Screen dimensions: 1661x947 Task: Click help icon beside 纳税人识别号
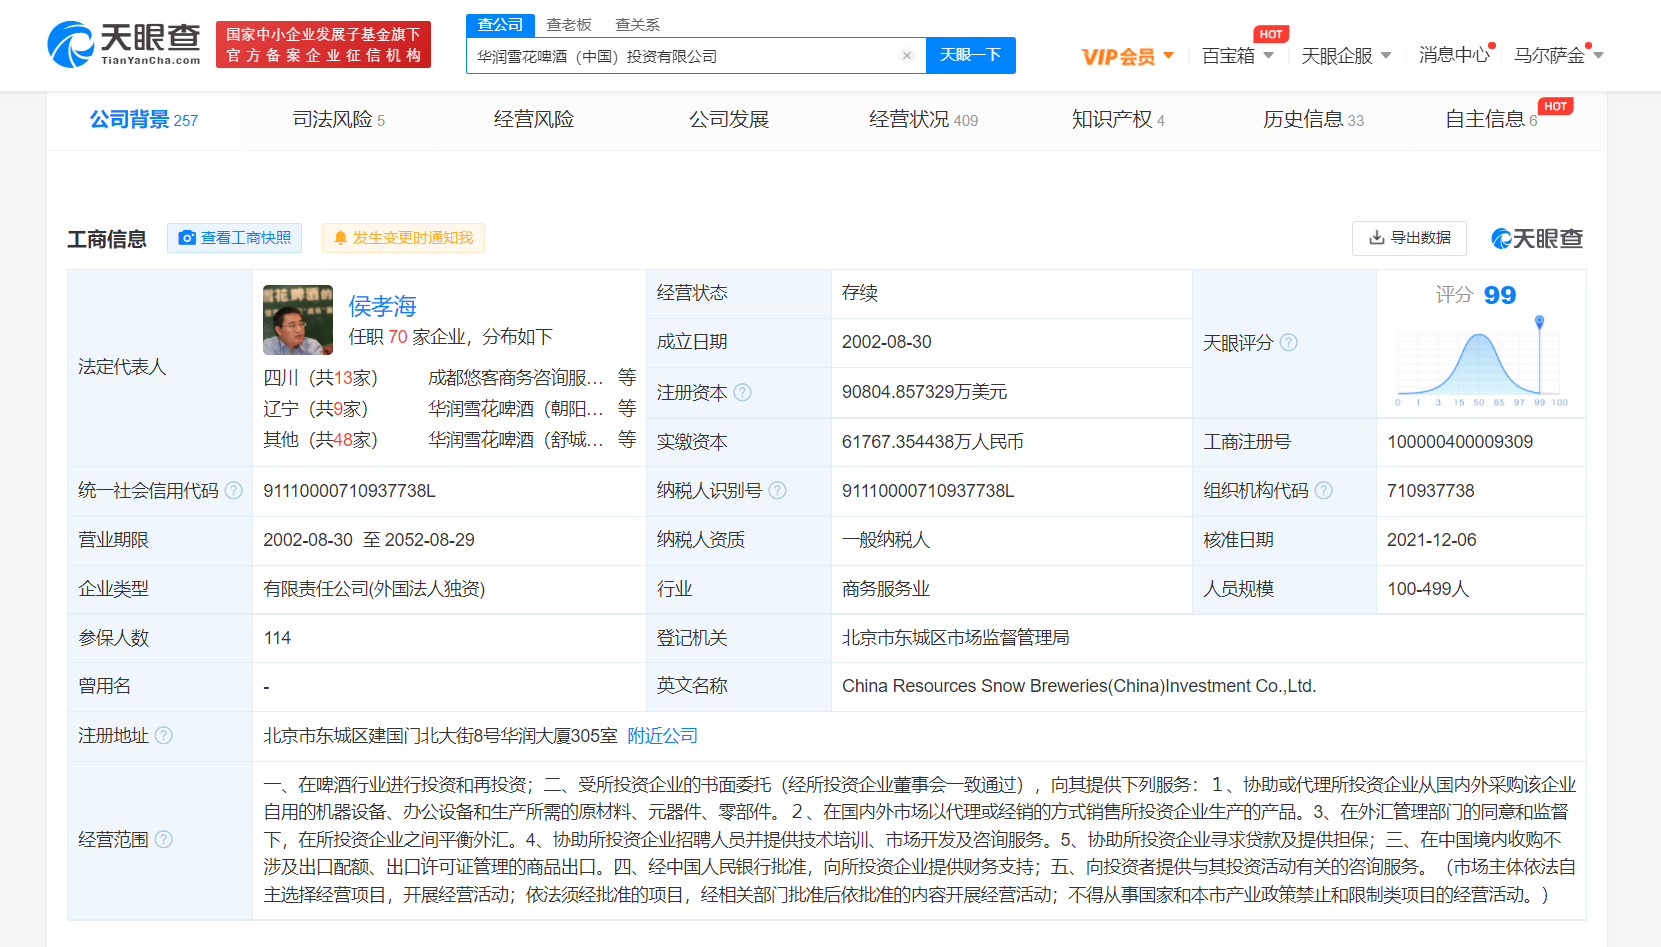pyautogui.click(x=777, y=491)
